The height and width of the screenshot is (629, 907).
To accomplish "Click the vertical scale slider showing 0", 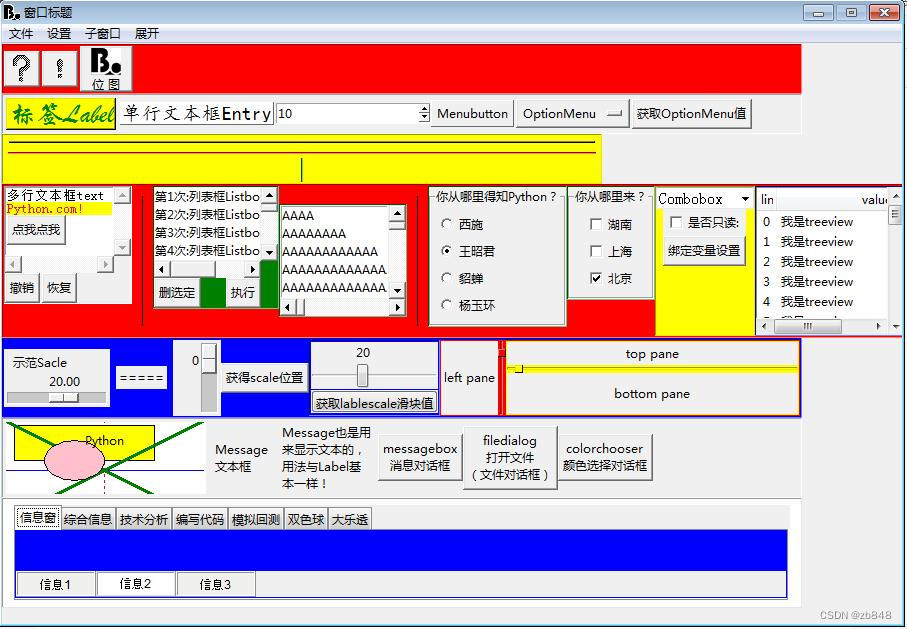I will point(209,359).
